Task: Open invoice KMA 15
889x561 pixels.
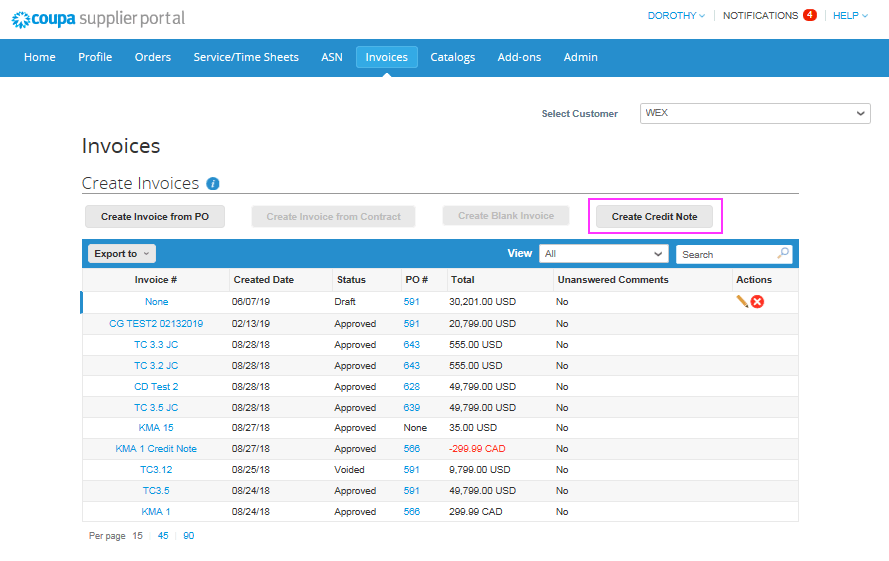Action: (x=156, y=428)
